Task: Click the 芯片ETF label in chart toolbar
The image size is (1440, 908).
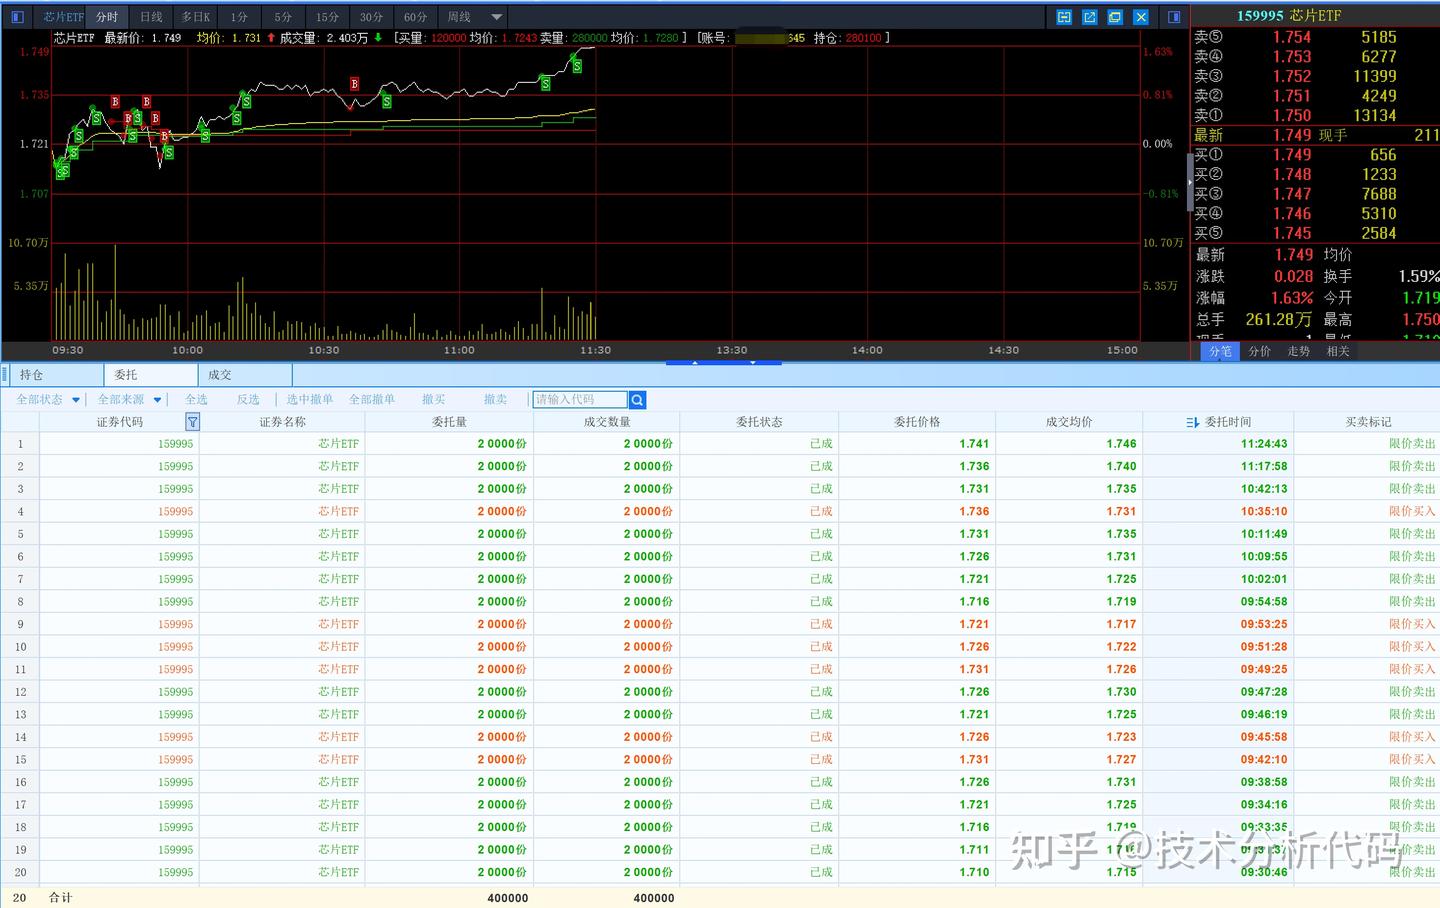Action: click(x=63, y=17)
